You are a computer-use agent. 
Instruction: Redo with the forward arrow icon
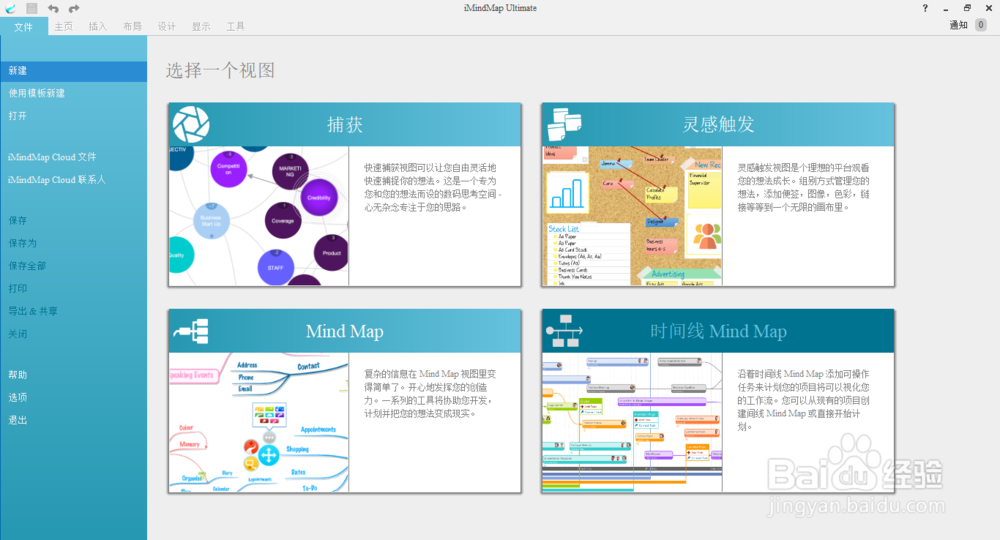(74, 8)
